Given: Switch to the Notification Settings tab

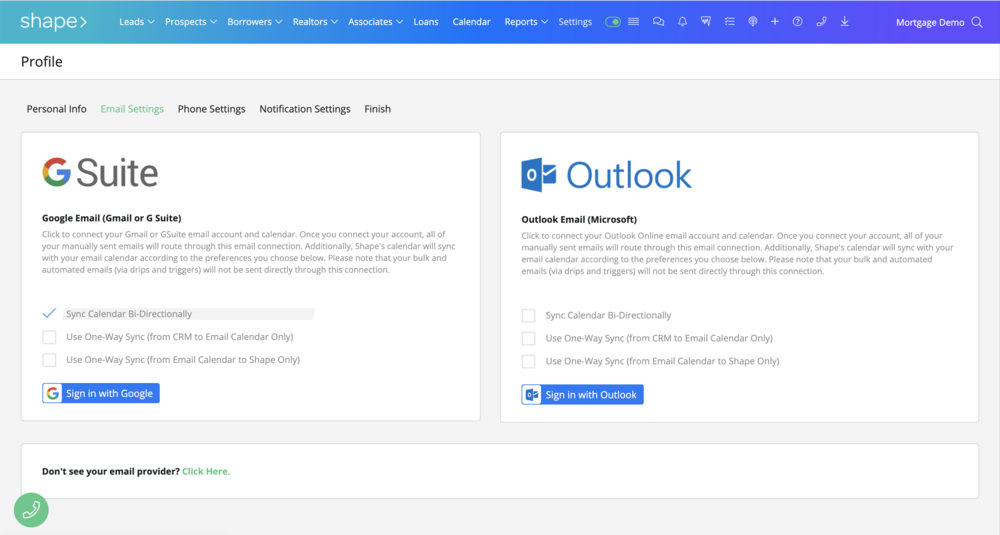Looking at the screenshot, I should [x=305, y=109].
